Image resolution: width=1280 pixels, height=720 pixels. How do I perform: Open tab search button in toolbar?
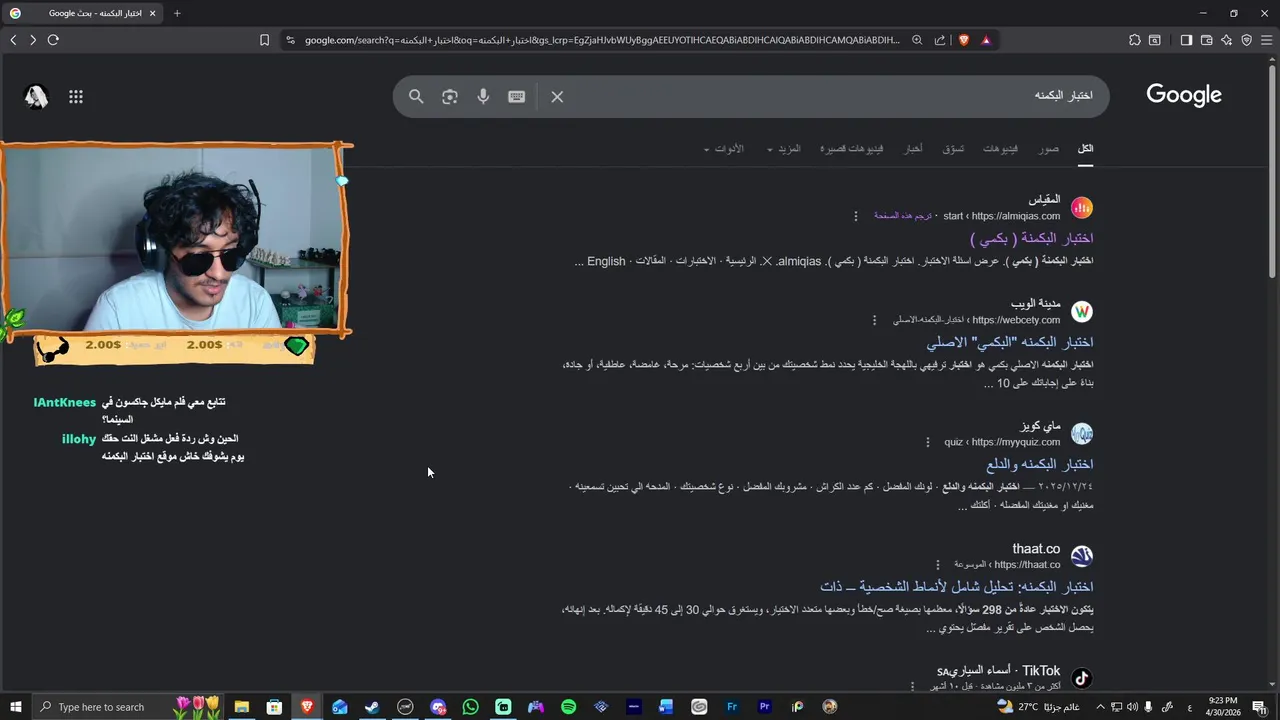1155,40
